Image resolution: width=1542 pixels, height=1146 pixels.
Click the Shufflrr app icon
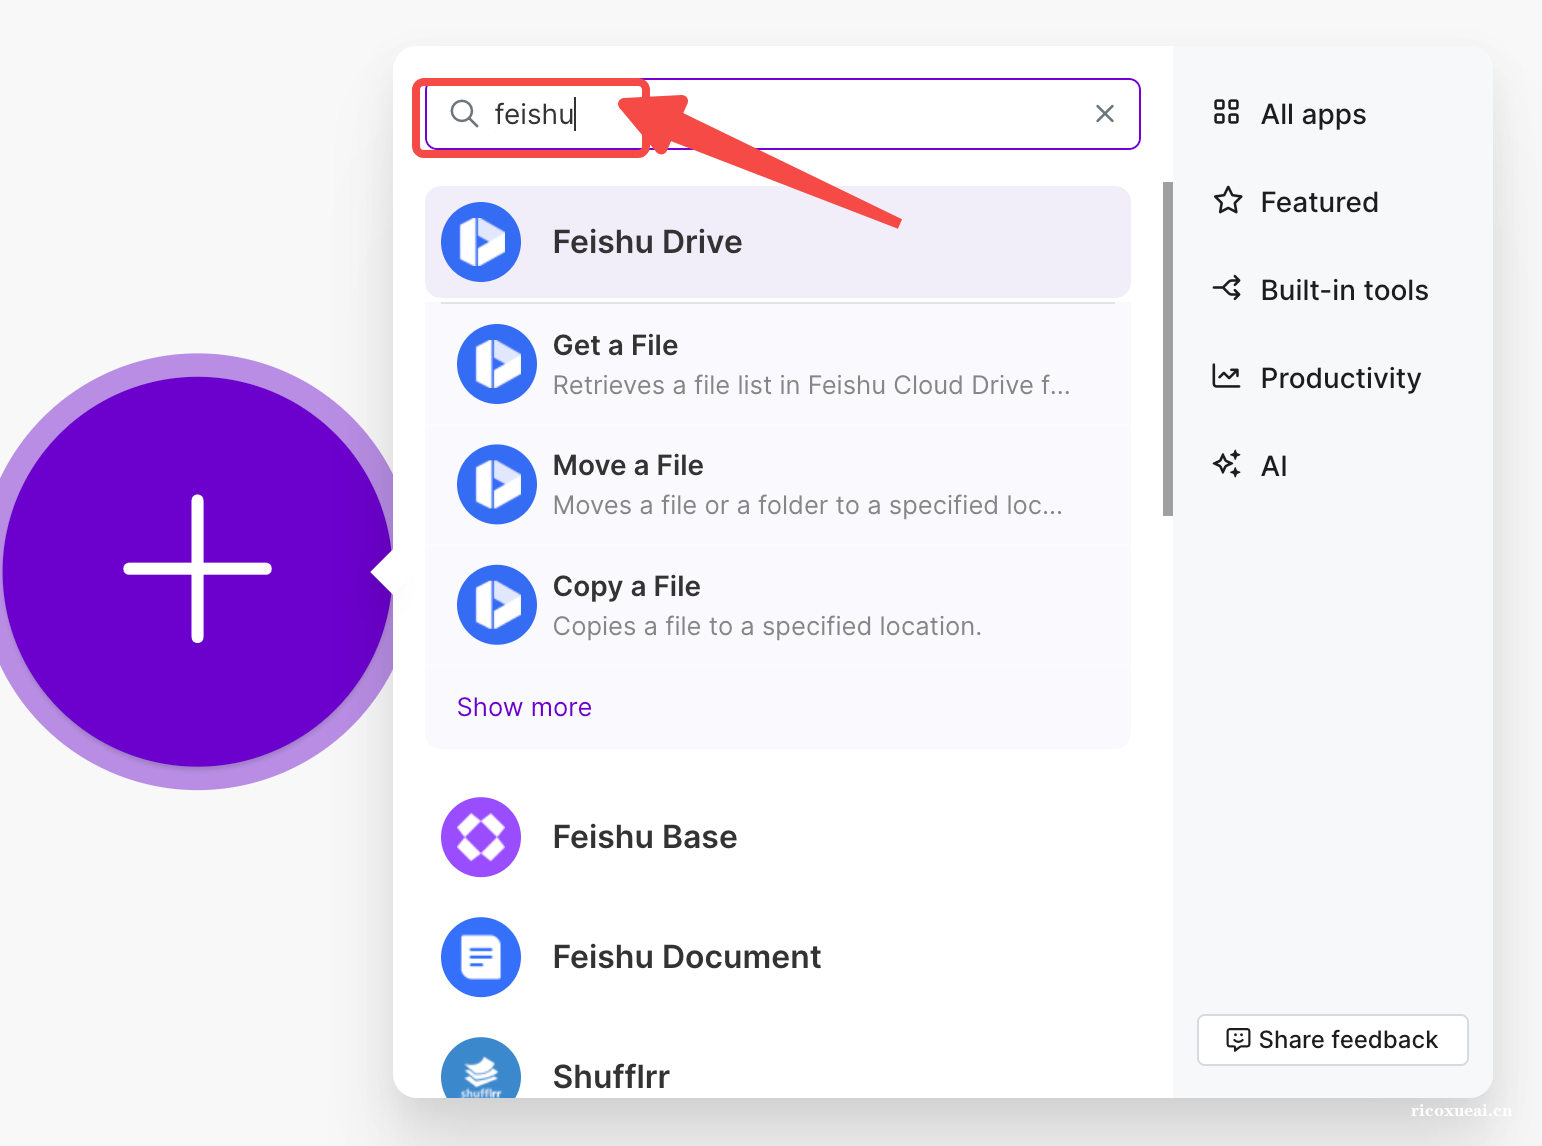pos(481,1072)
